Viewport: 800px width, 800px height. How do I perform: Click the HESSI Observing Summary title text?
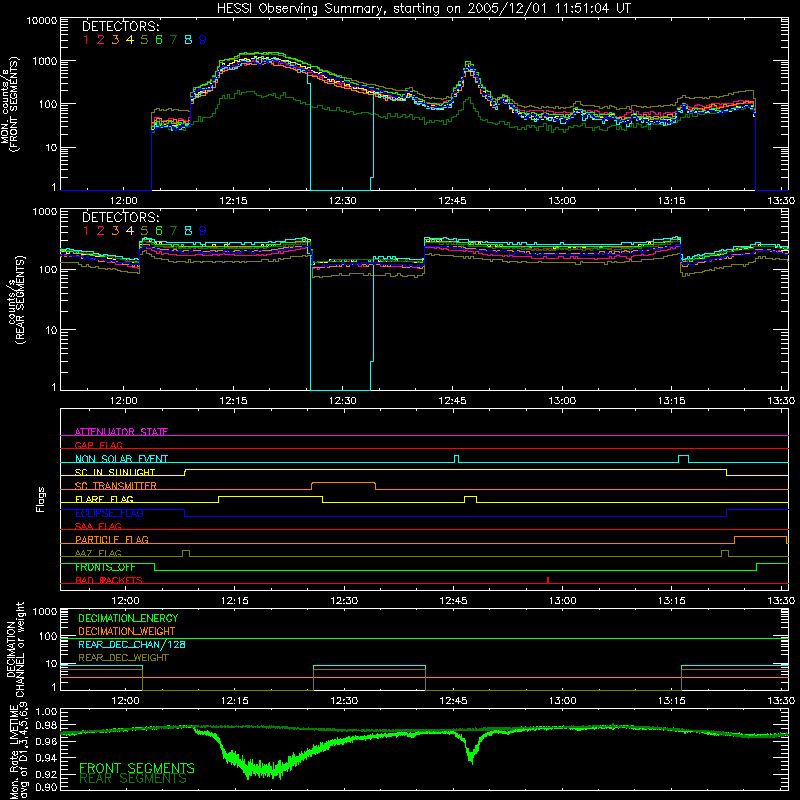(x=423, y=8)
